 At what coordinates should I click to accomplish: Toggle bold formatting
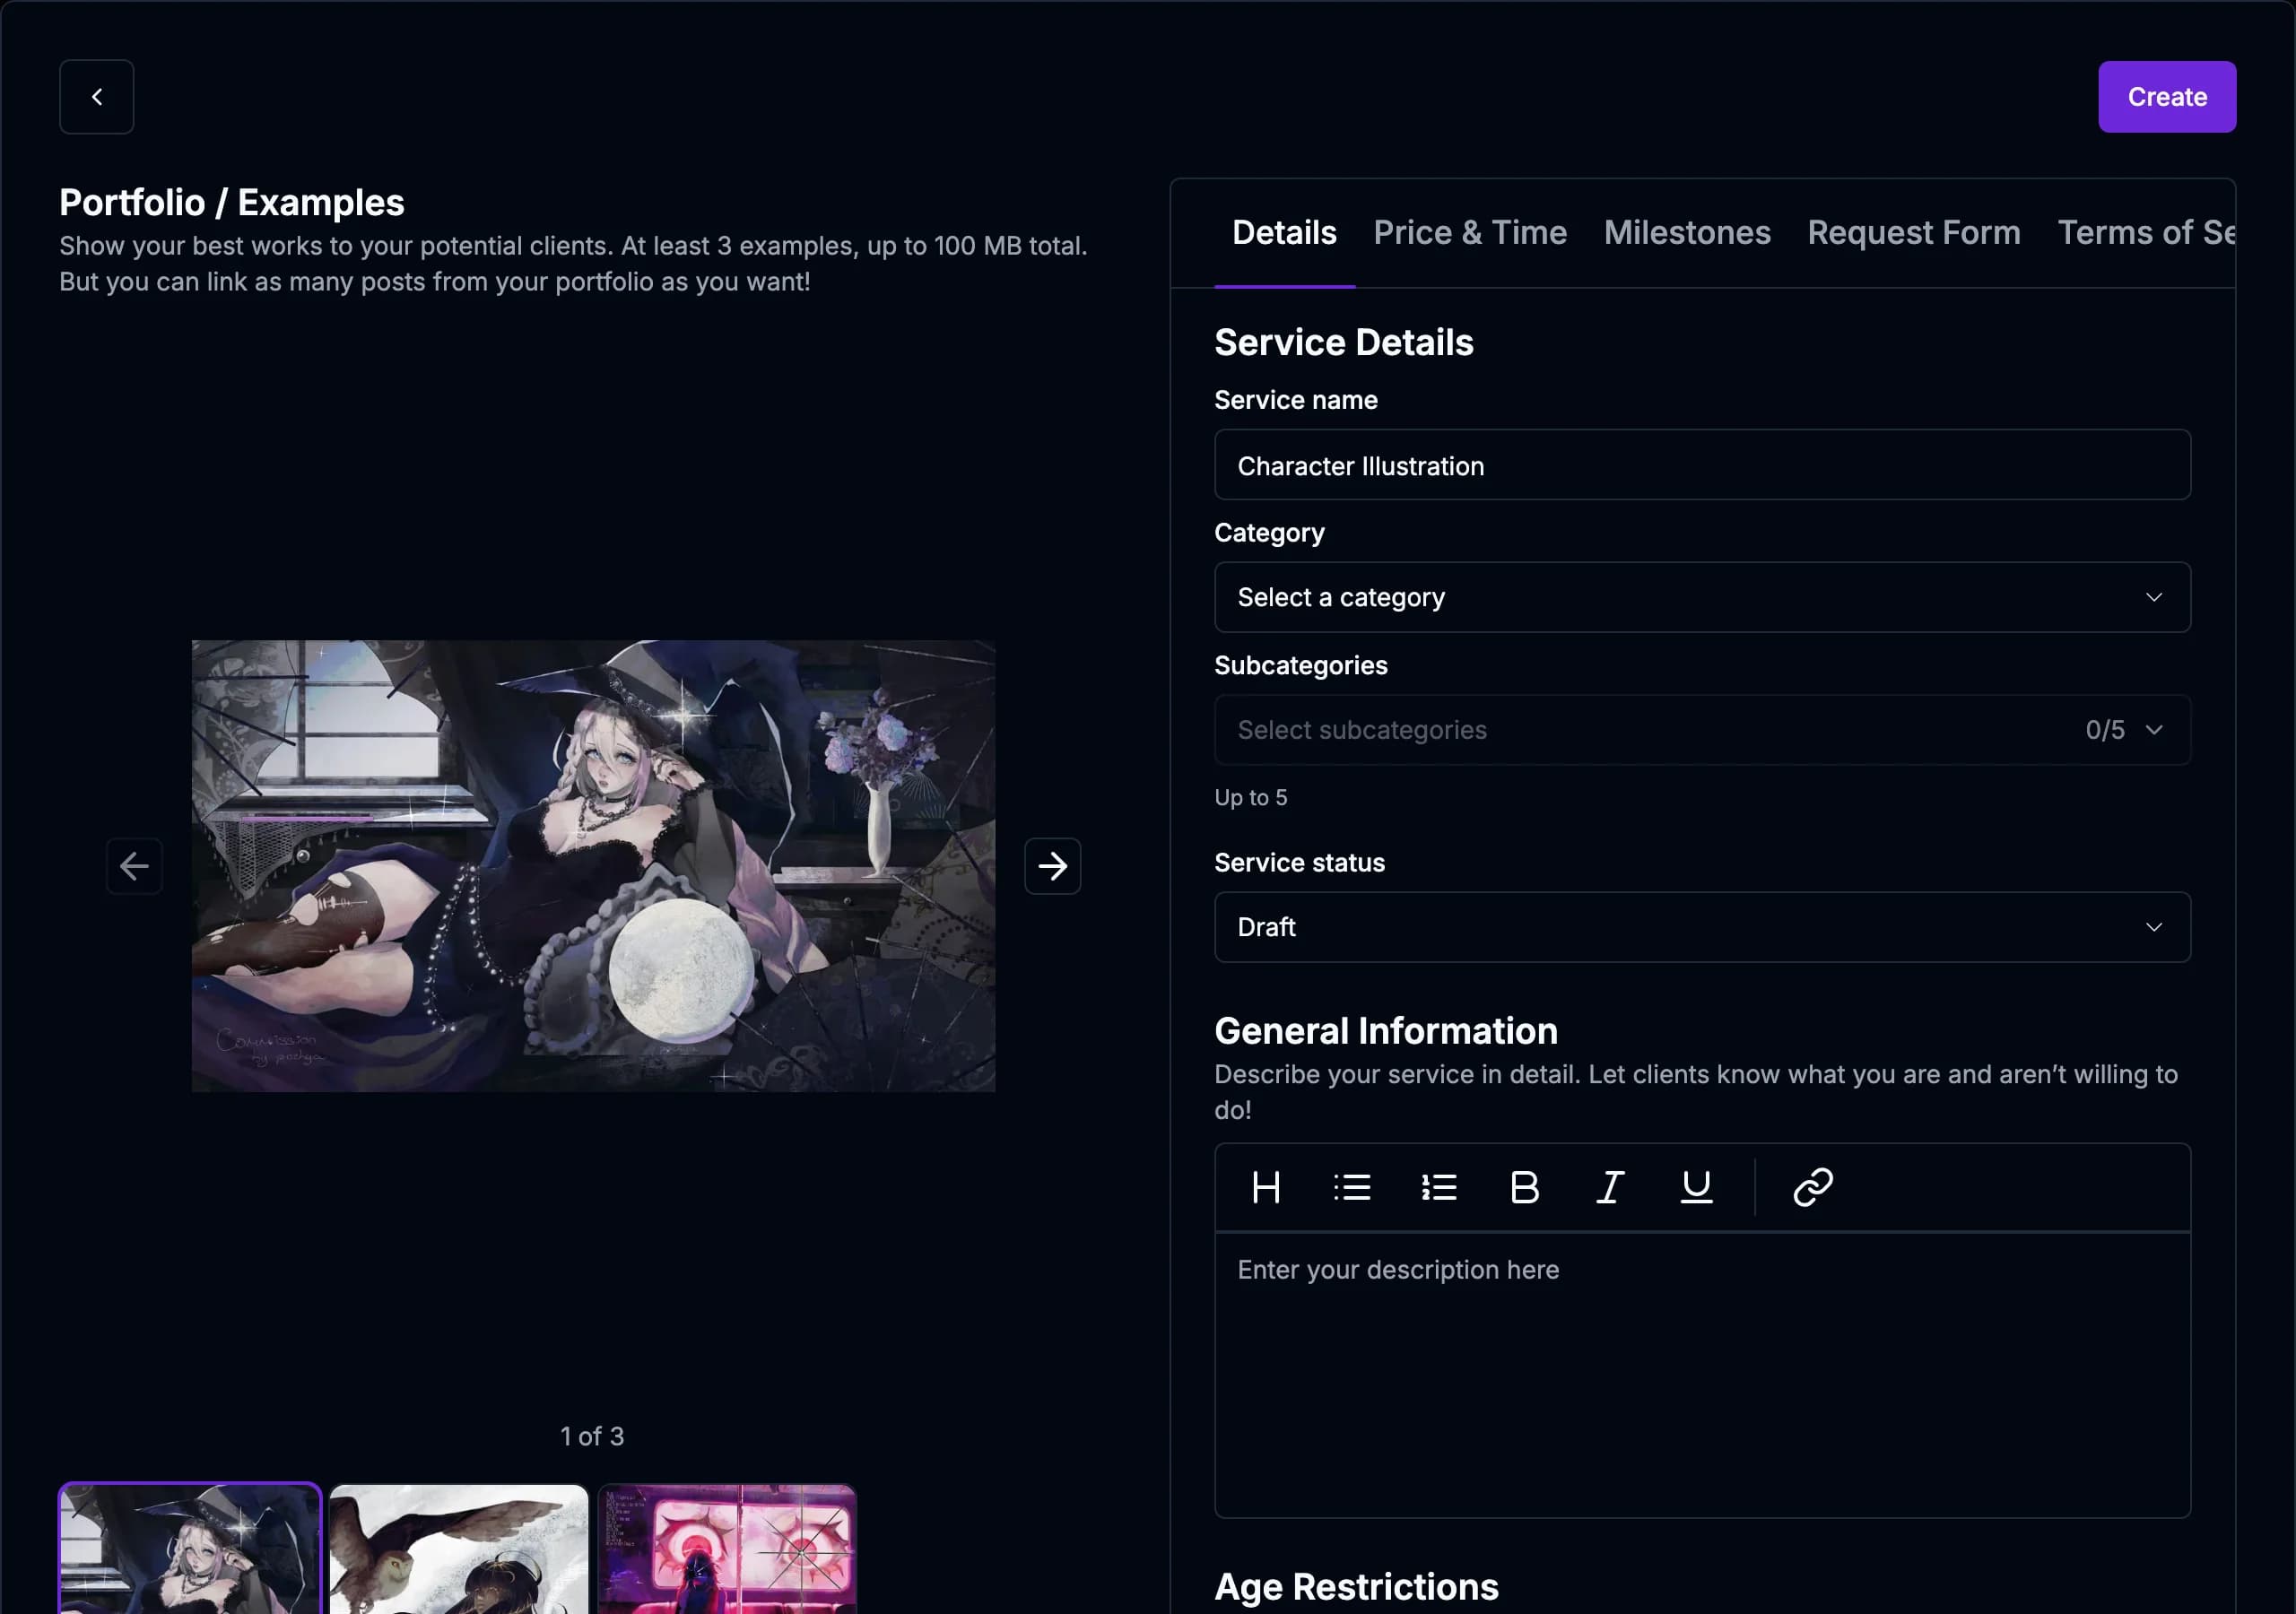tap(1524, 1187)
